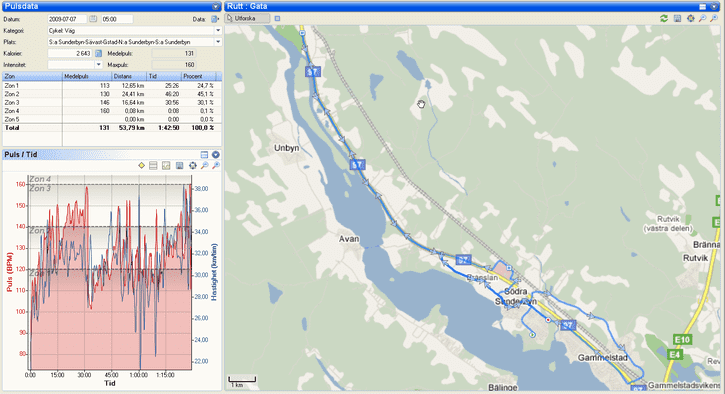Image resolution: width=725 pixels, height=394 pixels.
Task: Sort by the Distans column header
Action: [x=129, y=76]
